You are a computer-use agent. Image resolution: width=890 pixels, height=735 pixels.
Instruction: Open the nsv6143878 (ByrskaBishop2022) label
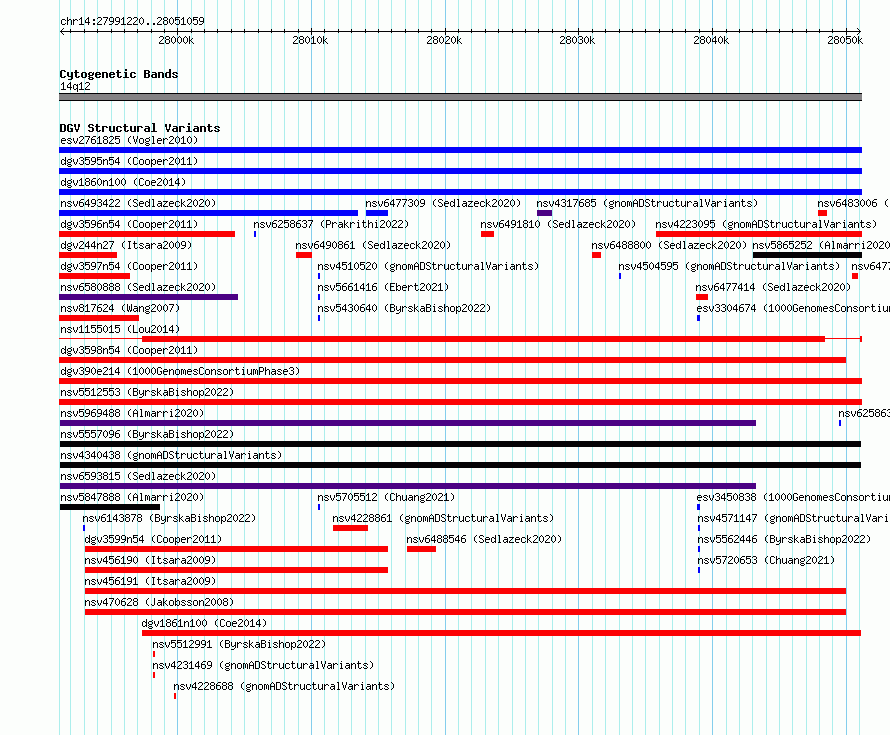pyautogui.click(x=169, y=518)
